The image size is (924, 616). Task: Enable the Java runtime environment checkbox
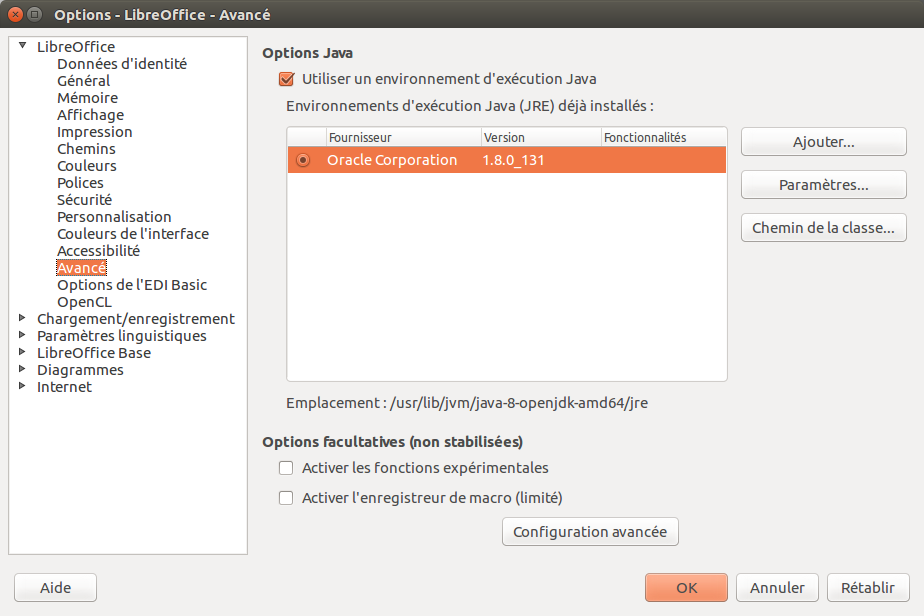tap(287, 79)
